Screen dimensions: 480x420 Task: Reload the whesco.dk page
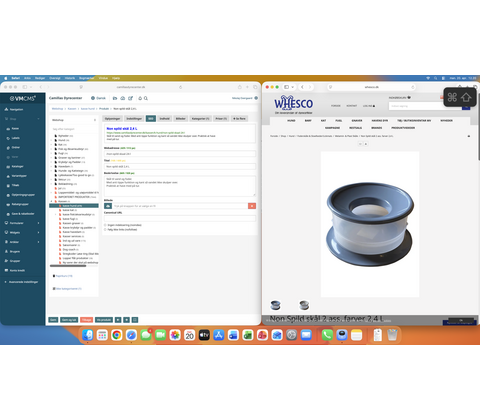[x=413, y=87]
